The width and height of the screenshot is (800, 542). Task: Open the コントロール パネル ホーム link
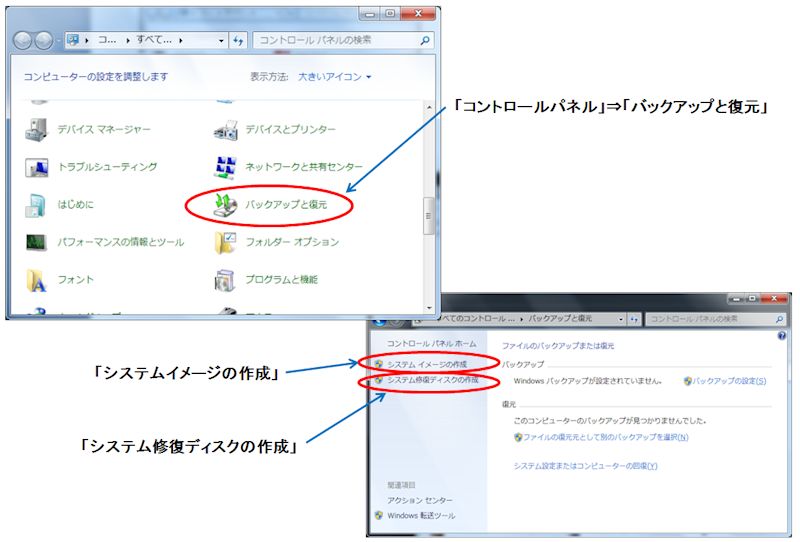[x=431, y=343]
